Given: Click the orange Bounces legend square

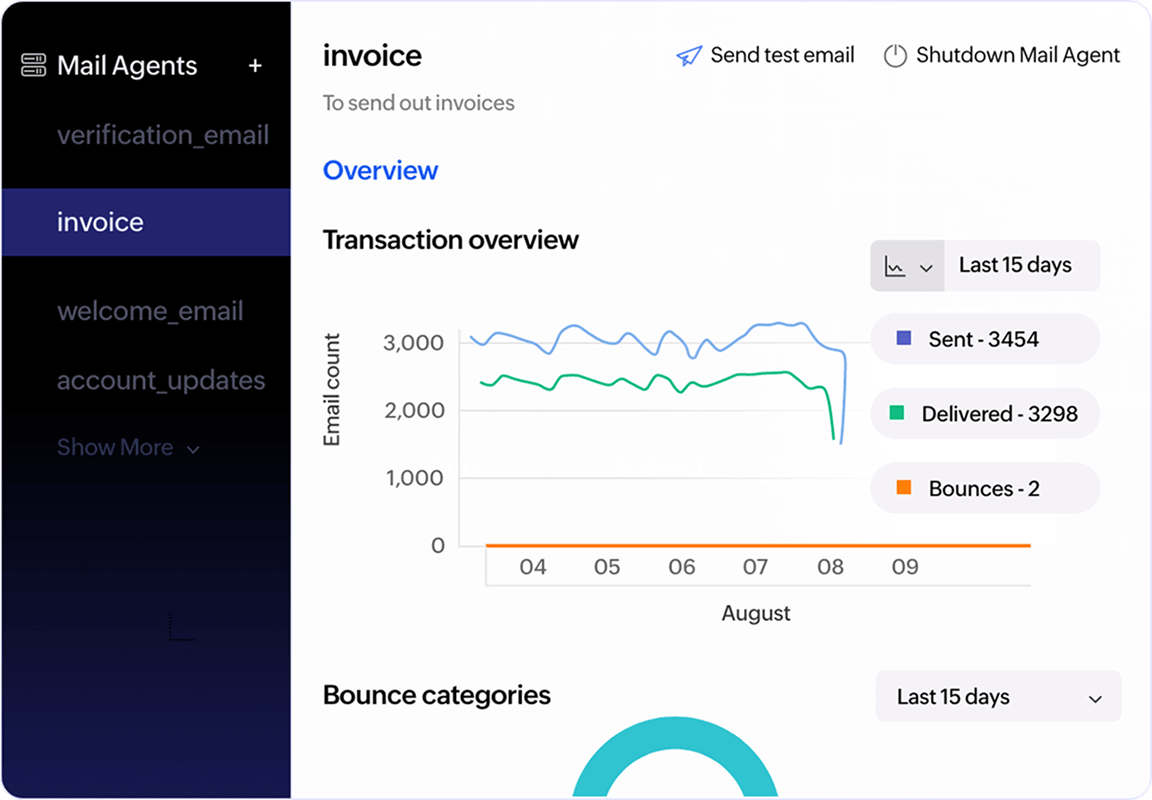Looking at the screenshot, I should pos(904,488).
